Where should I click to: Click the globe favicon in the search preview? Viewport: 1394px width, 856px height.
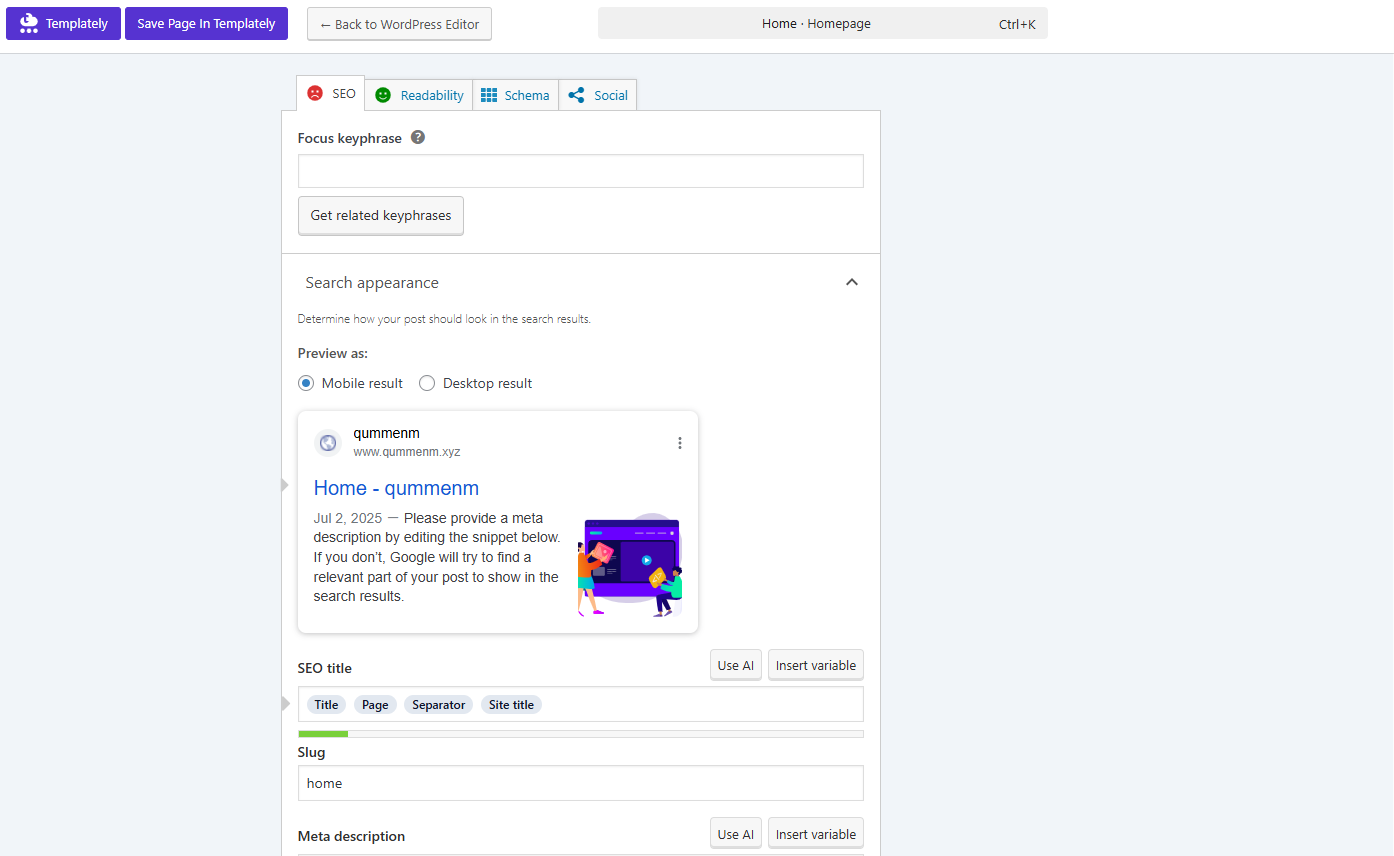coord(328,442)
